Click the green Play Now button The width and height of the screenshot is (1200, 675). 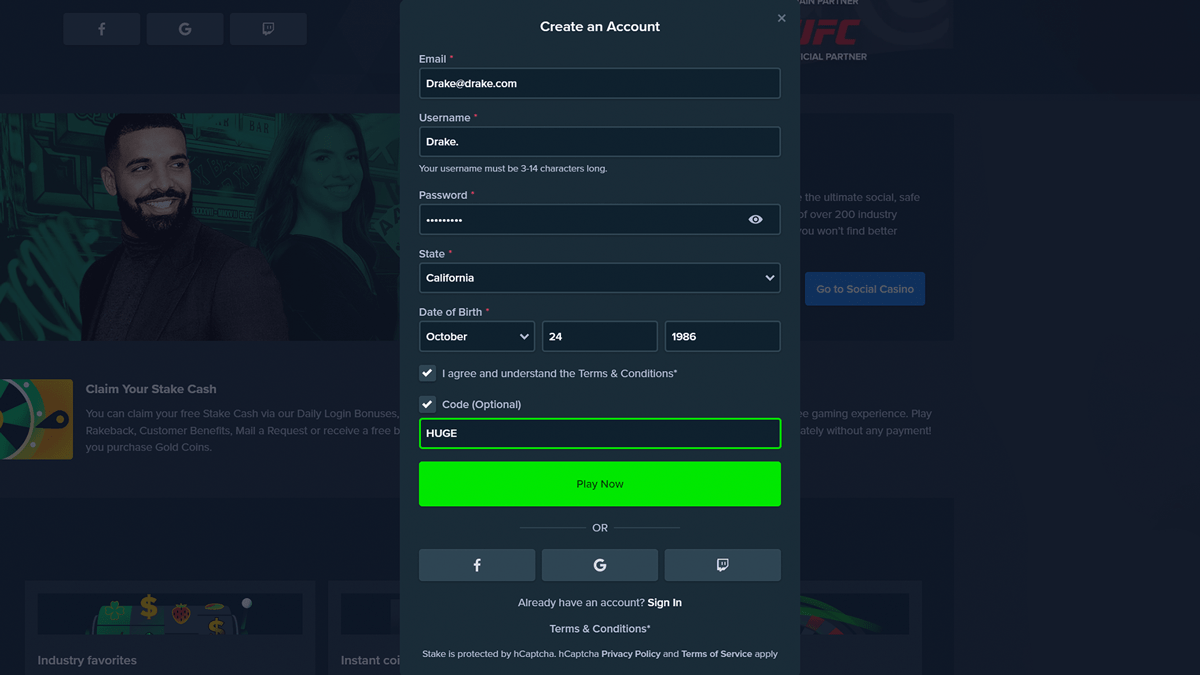[600, 484]
